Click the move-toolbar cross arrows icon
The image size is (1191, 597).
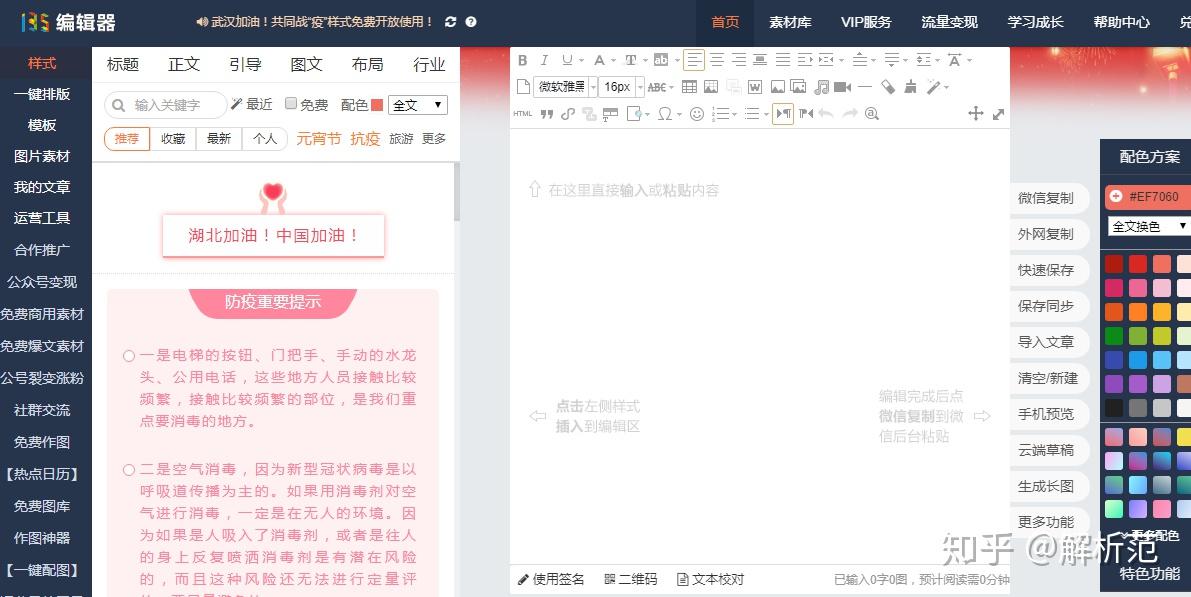(976, 114)
